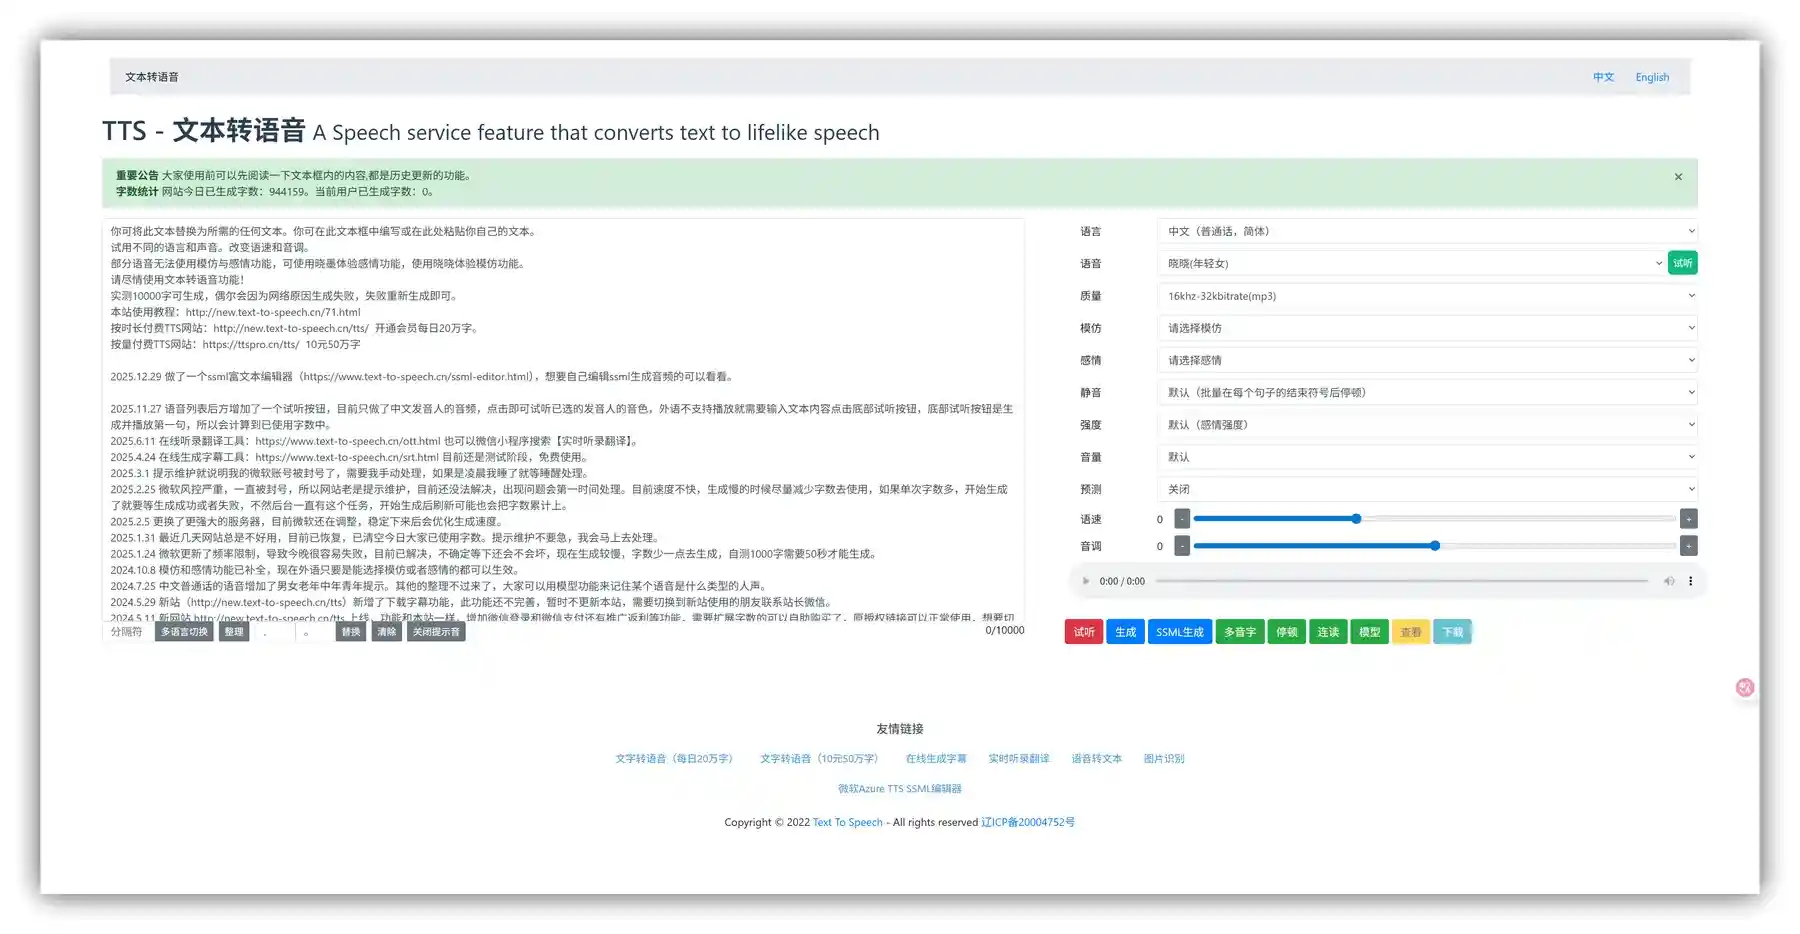Mute the audio player volume icon
1800x934 pixels.
click(1668, 581)
